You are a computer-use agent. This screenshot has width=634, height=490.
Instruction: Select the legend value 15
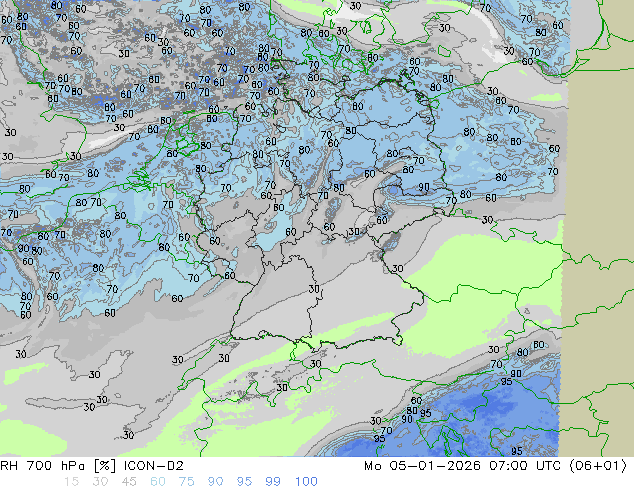(x=71, y=482)
